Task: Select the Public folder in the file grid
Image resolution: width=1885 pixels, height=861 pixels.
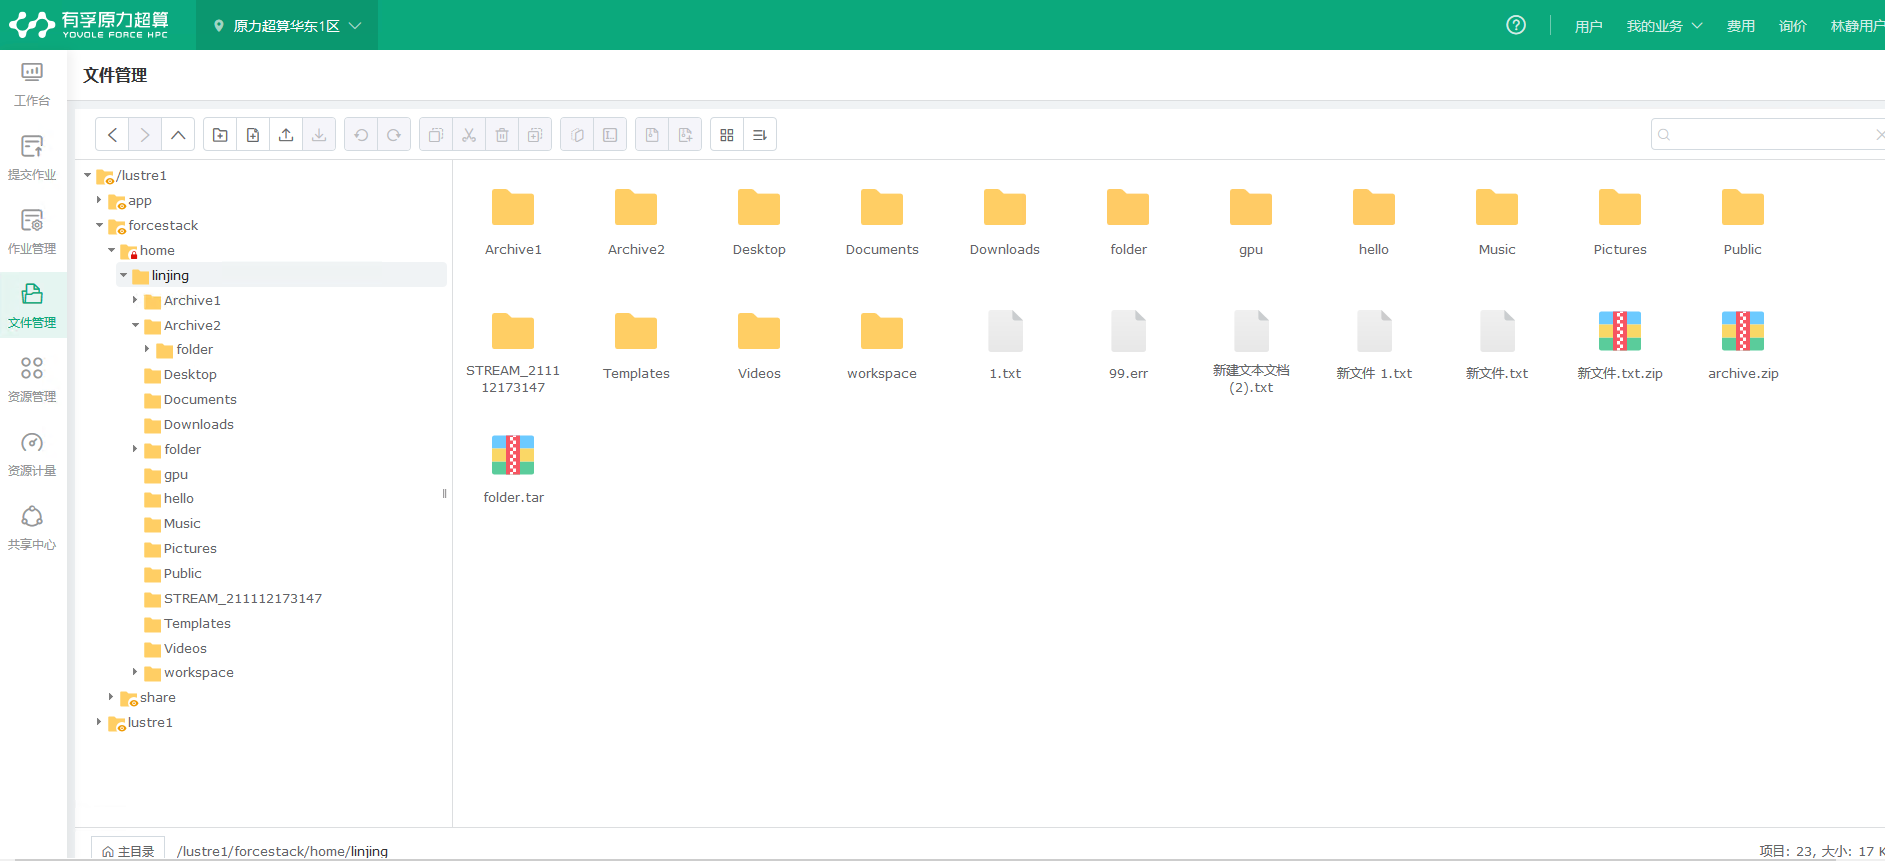Action: point(1742,222)
